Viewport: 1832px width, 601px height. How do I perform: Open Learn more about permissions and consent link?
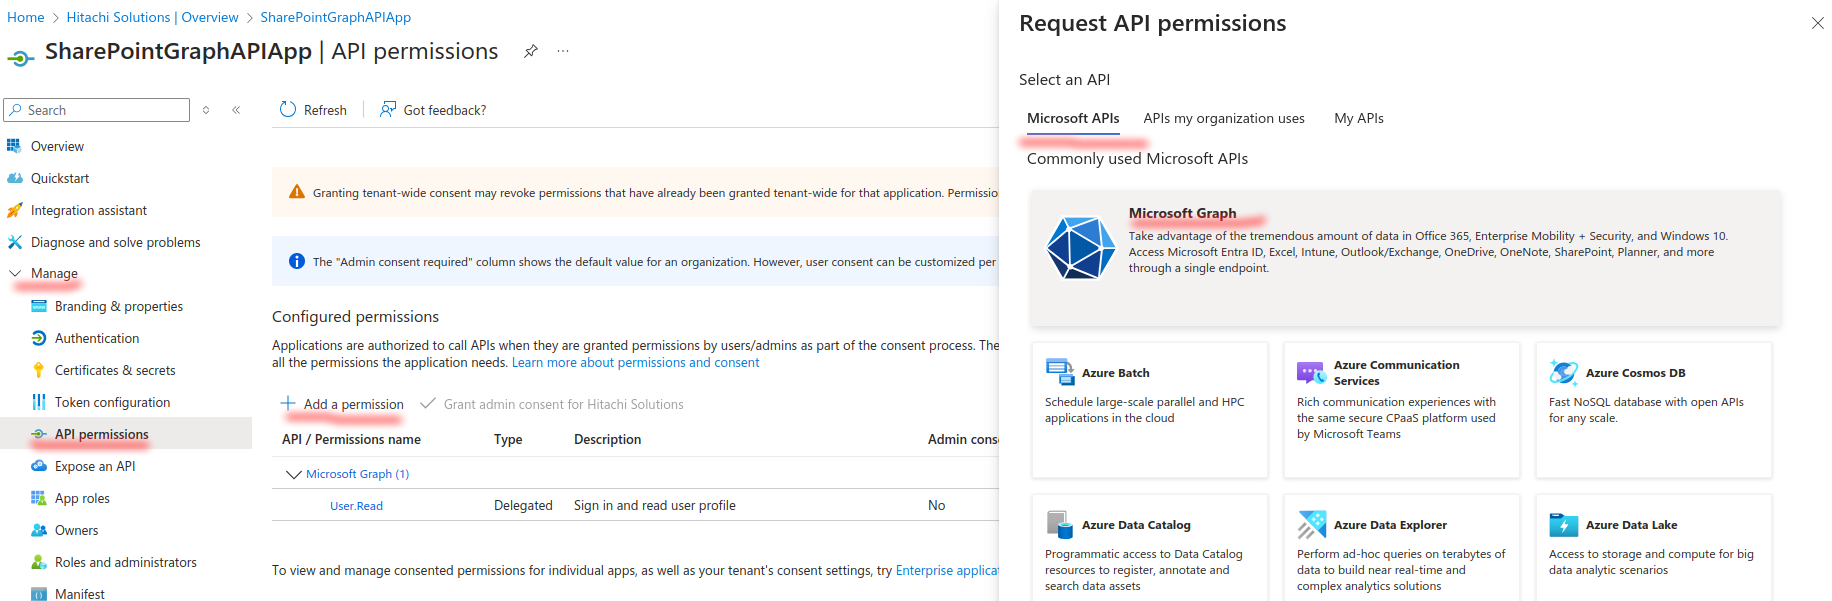tap(635, 363)
